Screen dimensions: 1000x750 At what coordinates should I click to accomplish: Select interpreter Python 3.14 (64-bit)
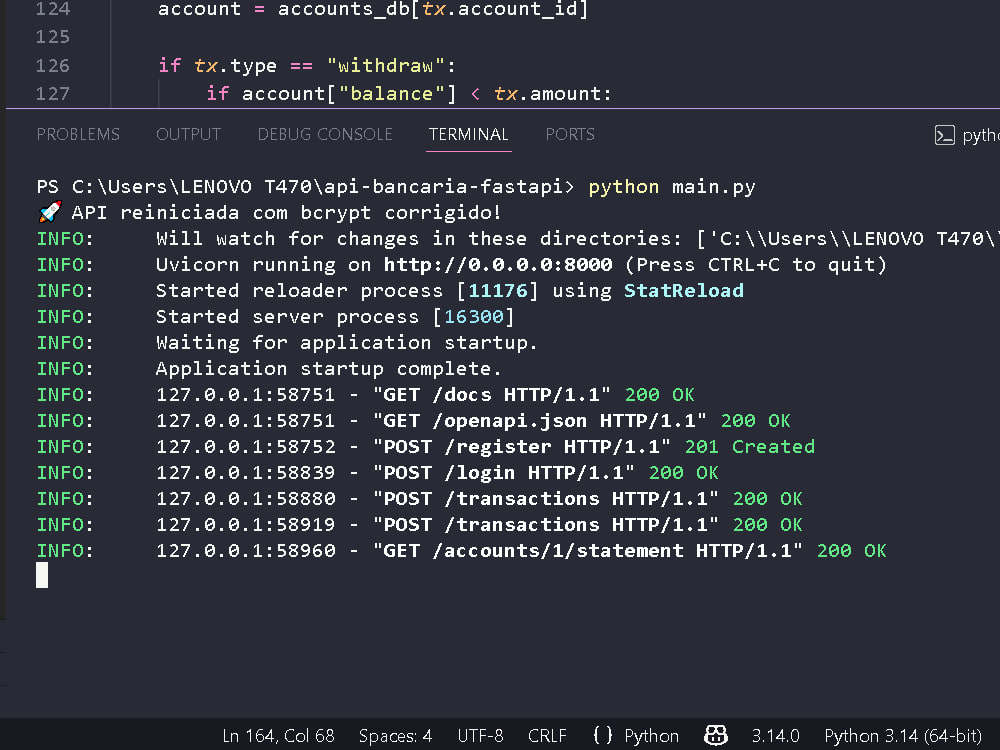[903, 736]
